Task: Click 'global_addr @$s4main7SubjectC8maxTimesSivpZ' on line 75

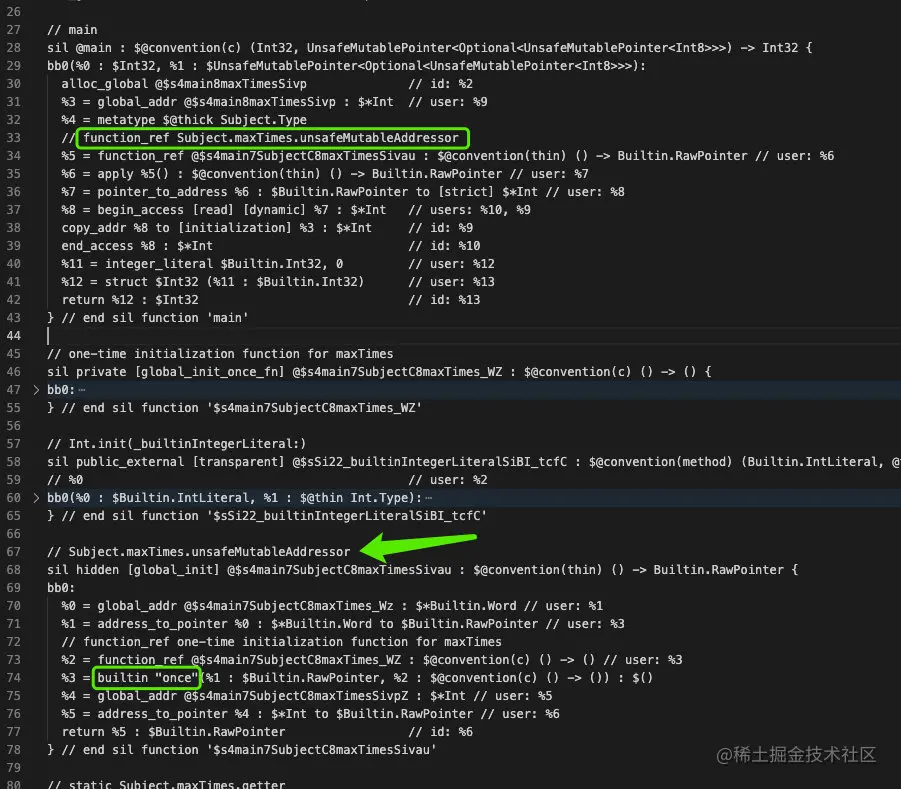Action: (x=253, y=696)
